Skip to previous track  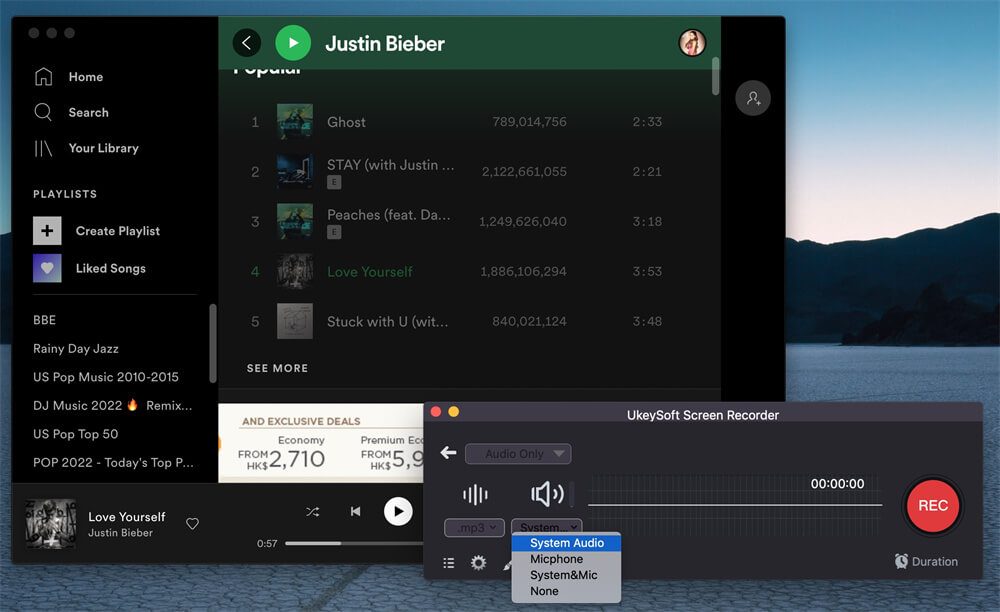(355, 511)
